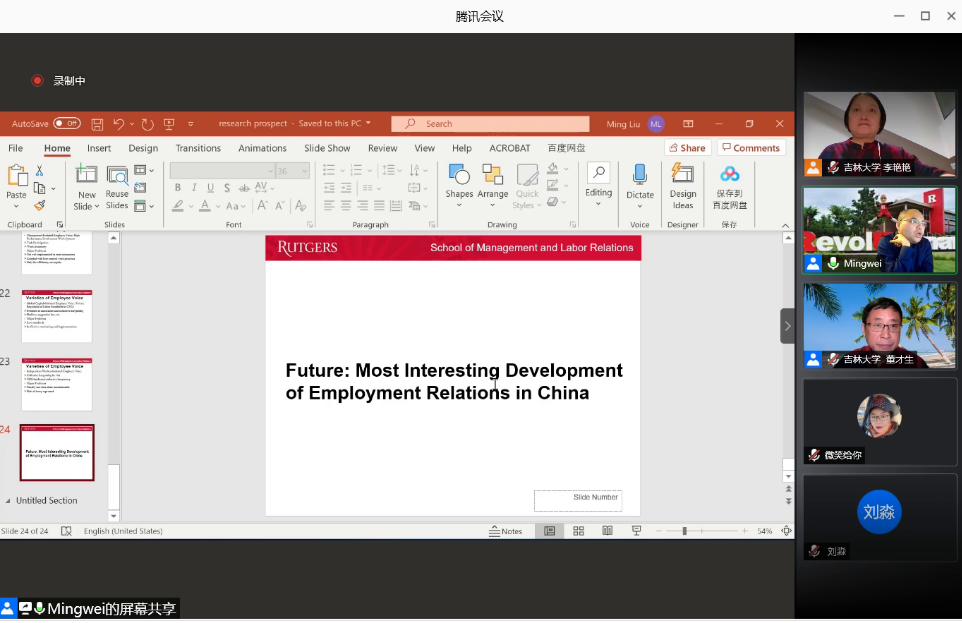This screenshot has height=623, width=962.
Task: Collapse the Untitled Section
Action: pos(9,501)
